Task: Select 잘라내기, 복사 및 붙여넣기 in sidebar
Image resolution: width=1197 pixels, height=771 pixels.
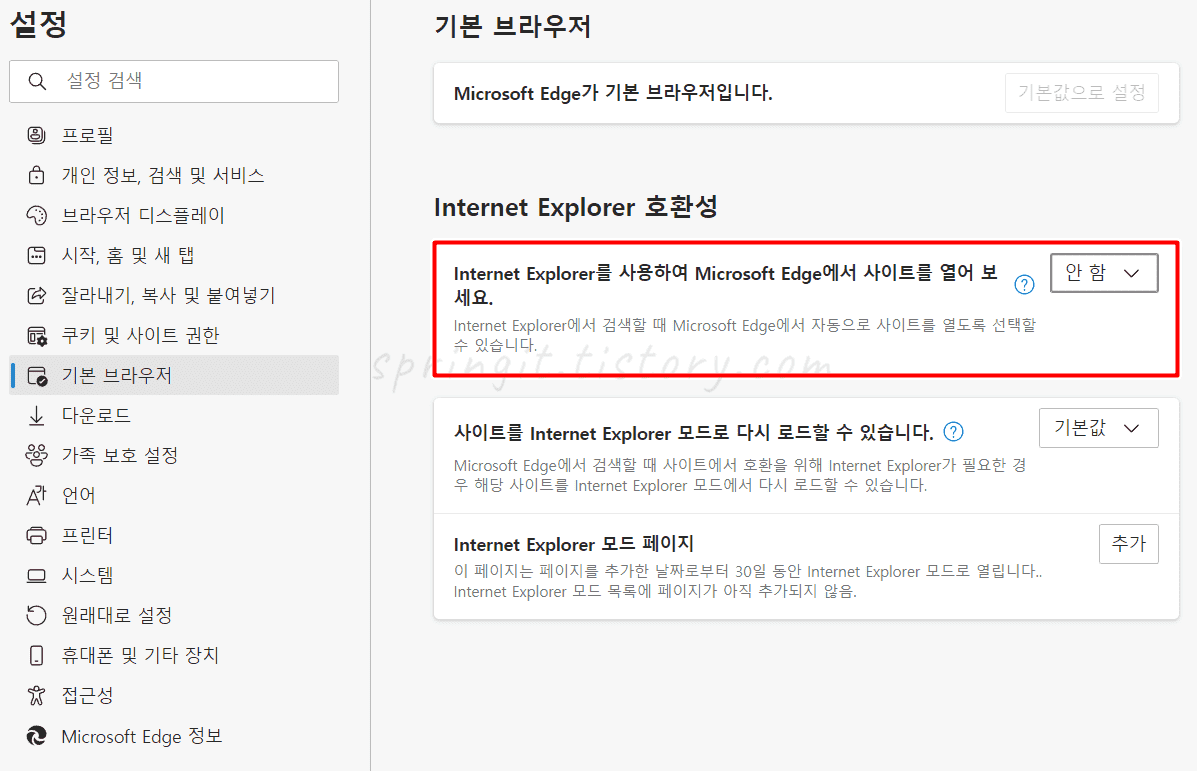Action: pos(174,295)
